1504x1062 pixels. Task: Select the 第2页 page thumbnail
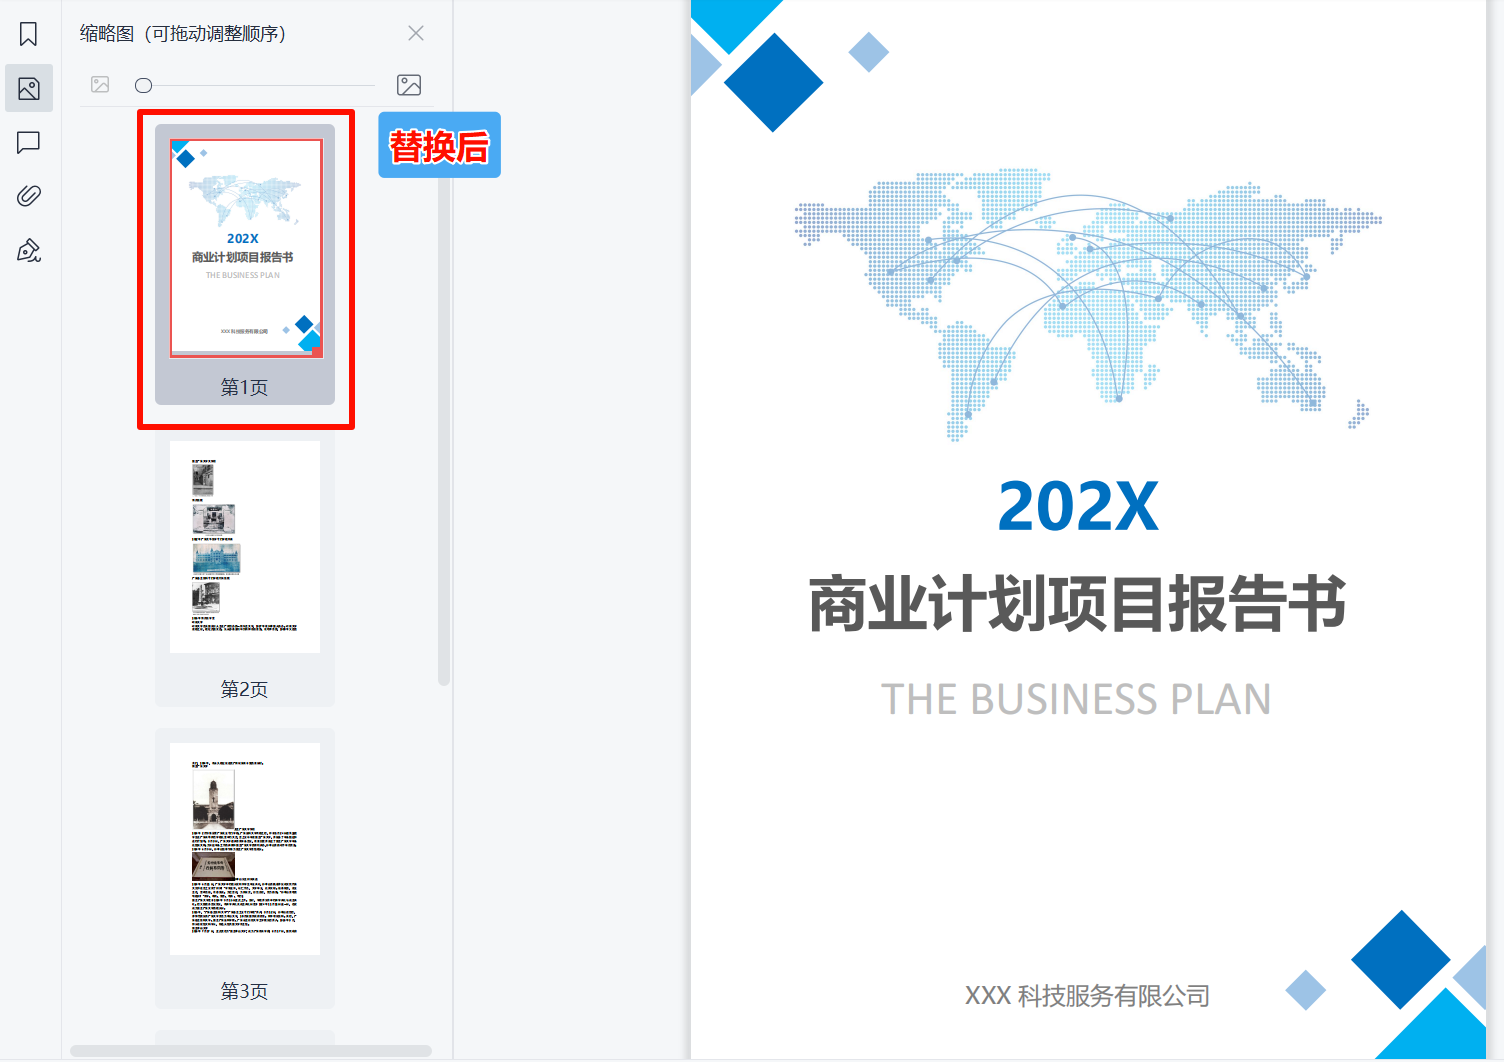click(x=245, y=547)
